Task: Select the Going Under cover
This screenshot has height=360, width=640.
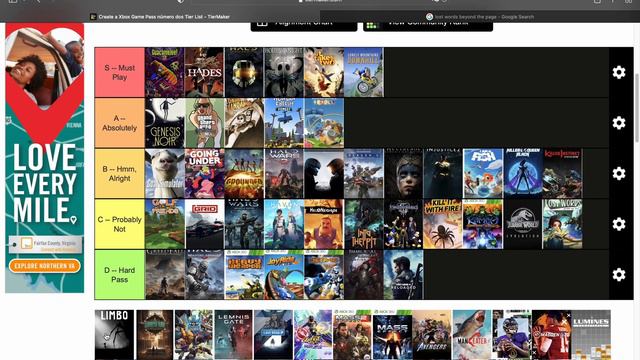Action: (204, 173)
